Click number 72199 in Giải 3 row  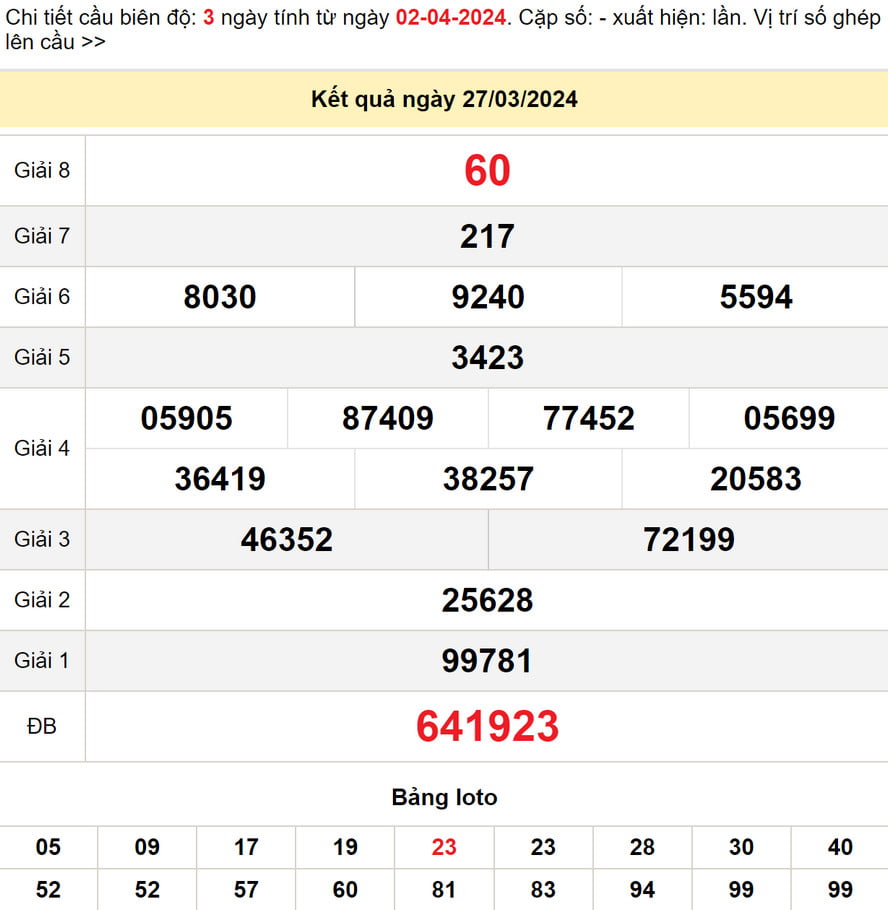[x=687, y=540]
